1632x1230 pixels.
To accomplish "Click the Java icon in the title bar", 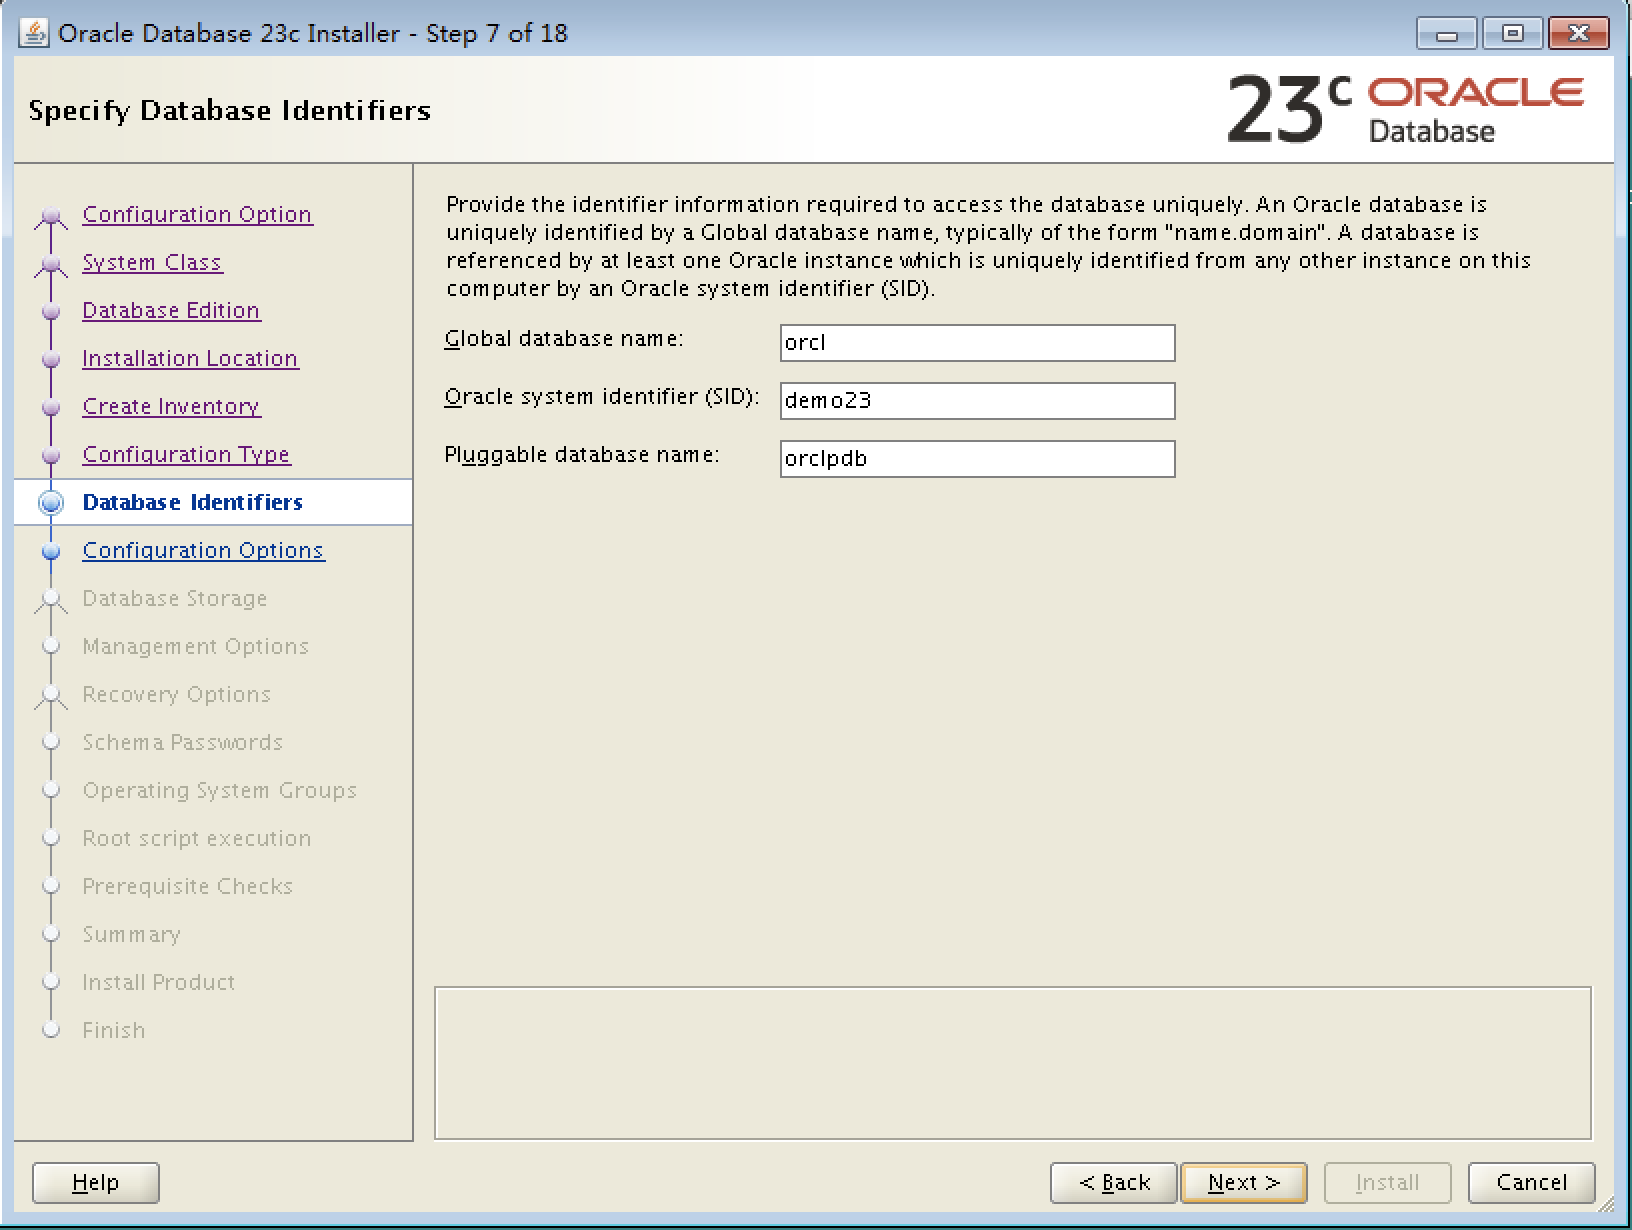I will pos(35,33).
